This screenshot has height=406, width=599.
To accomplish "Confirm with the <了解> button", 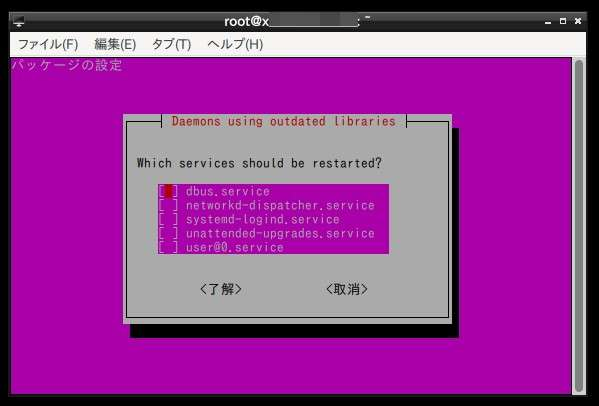I will pos(221,289).
